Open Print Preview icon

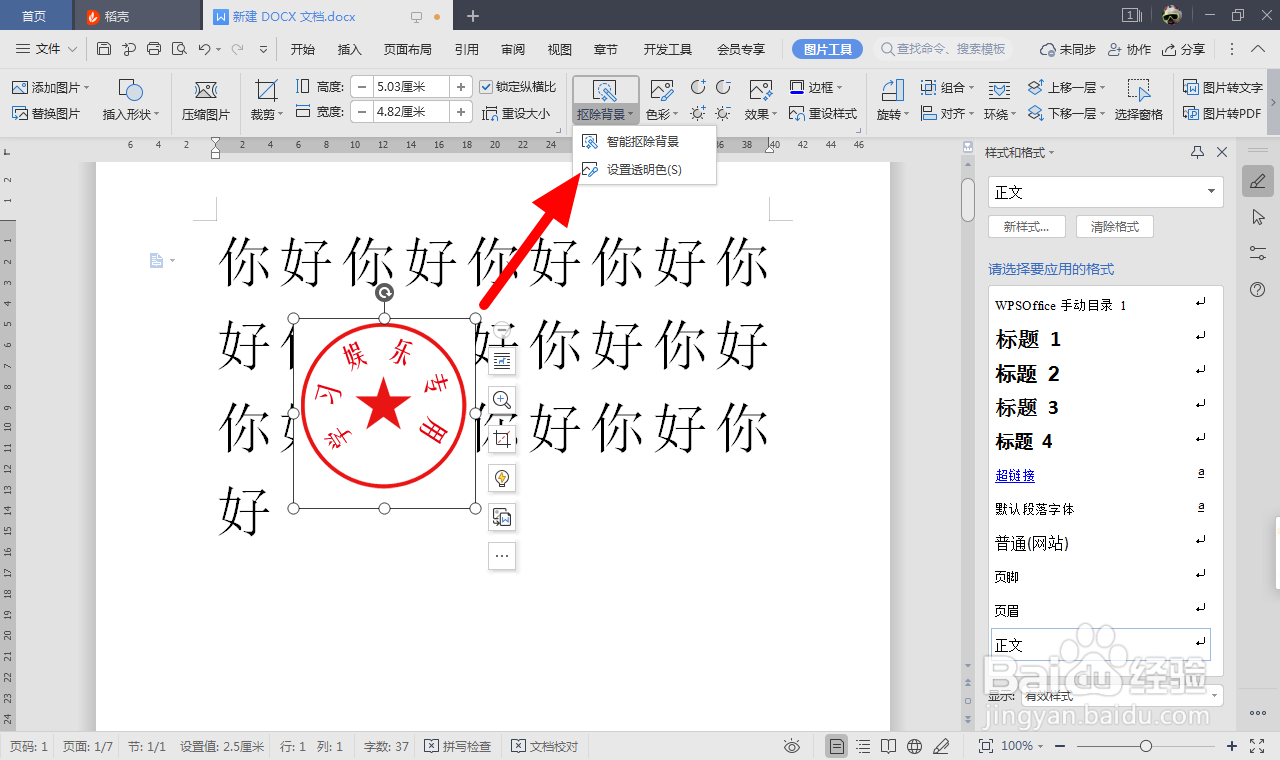tap(179, 48)
